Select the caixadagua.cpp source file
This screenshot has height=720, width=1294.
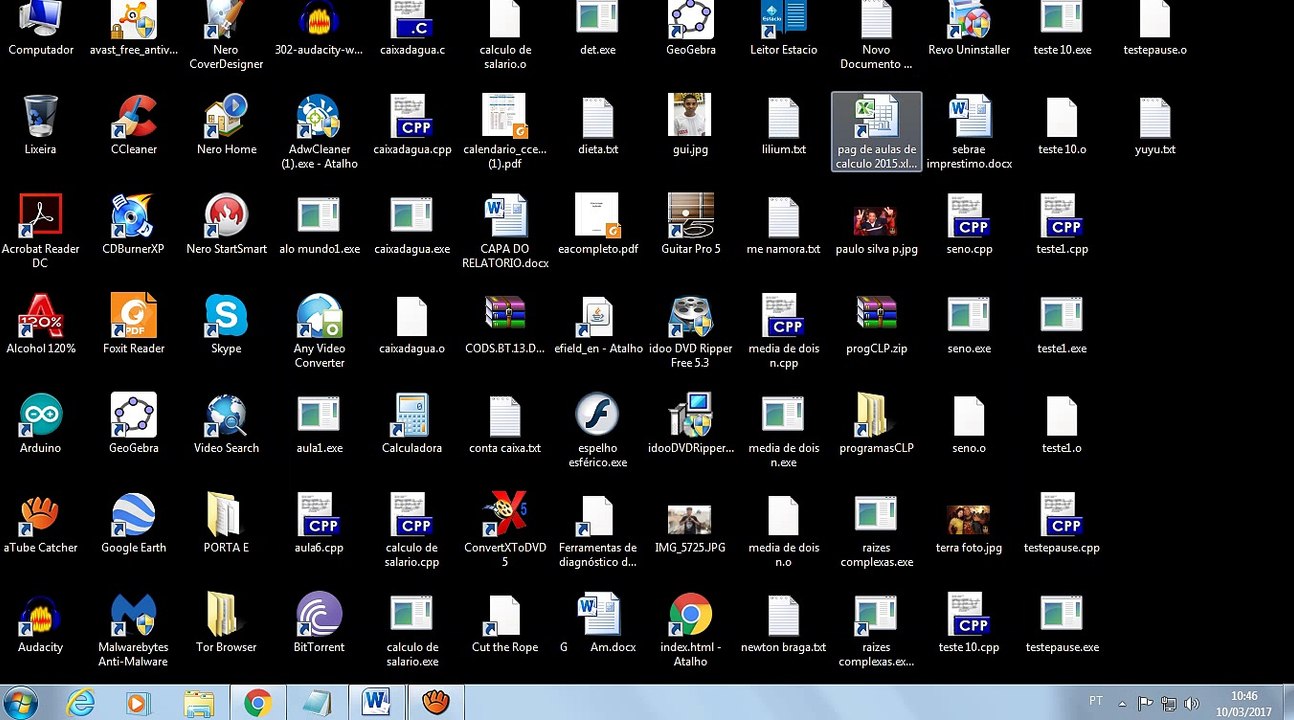pyautogui.click(x=412, y=125)
